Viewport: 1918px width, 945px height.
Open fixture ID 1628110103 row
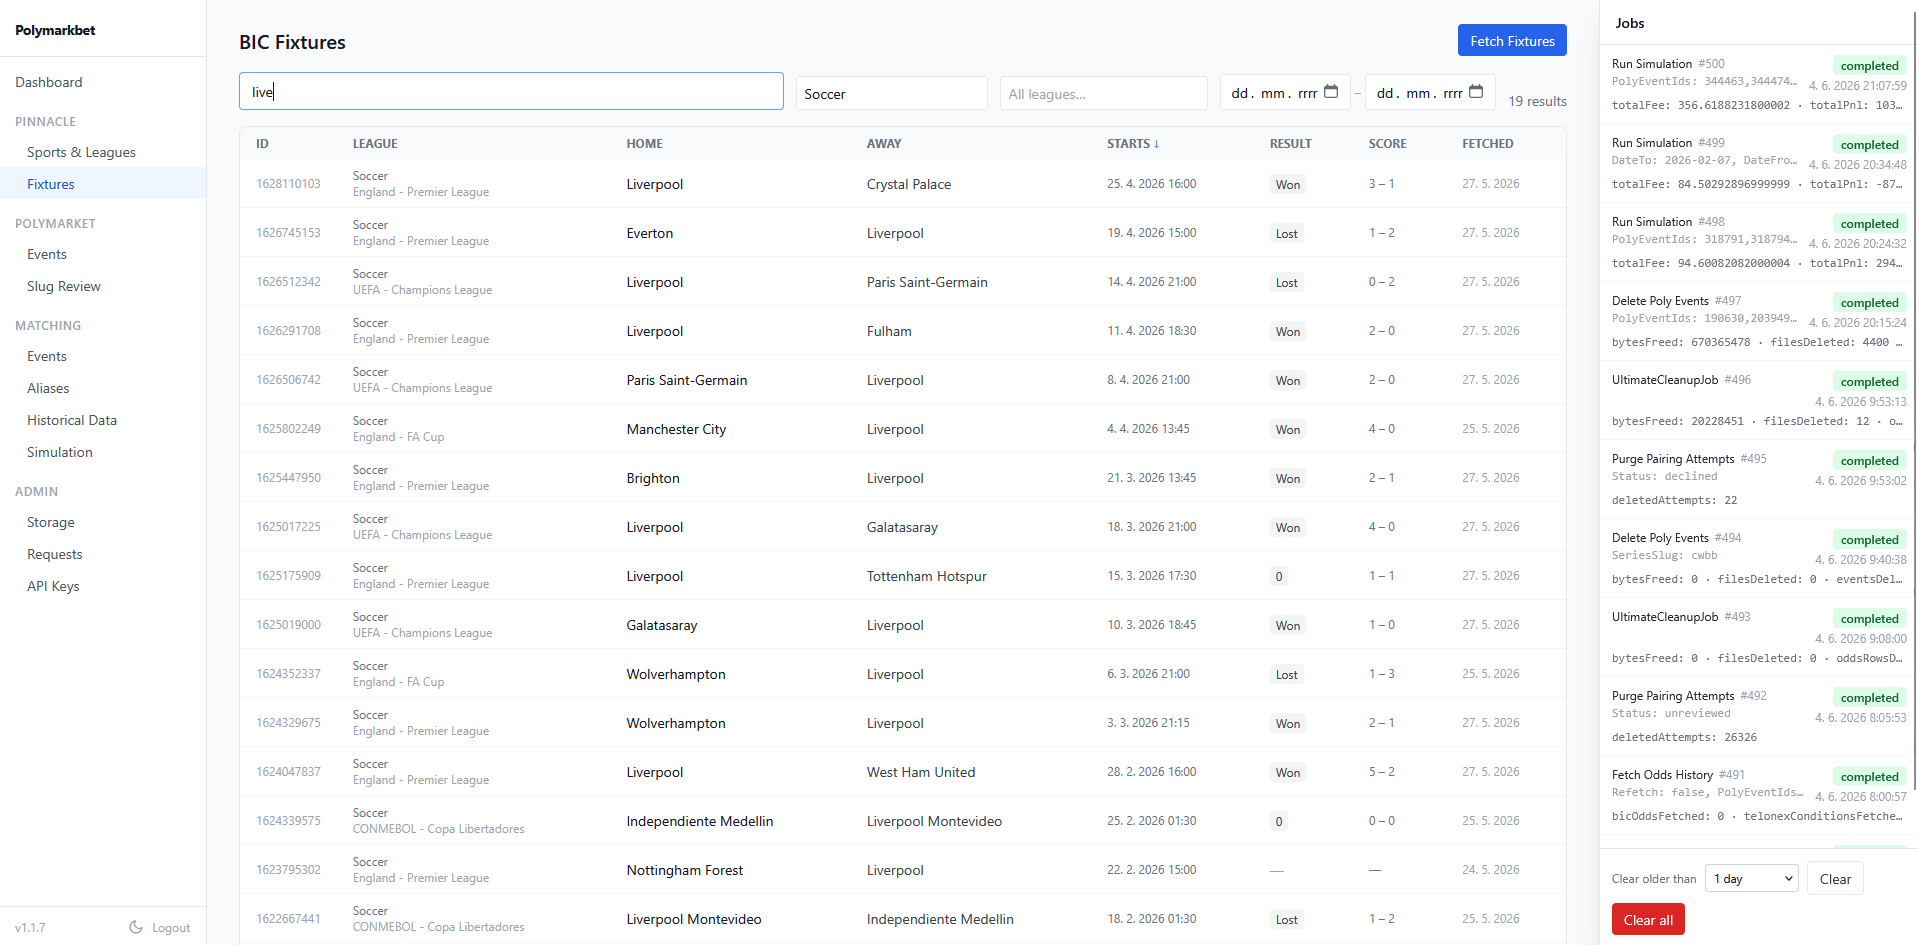(x=902, y=184)
